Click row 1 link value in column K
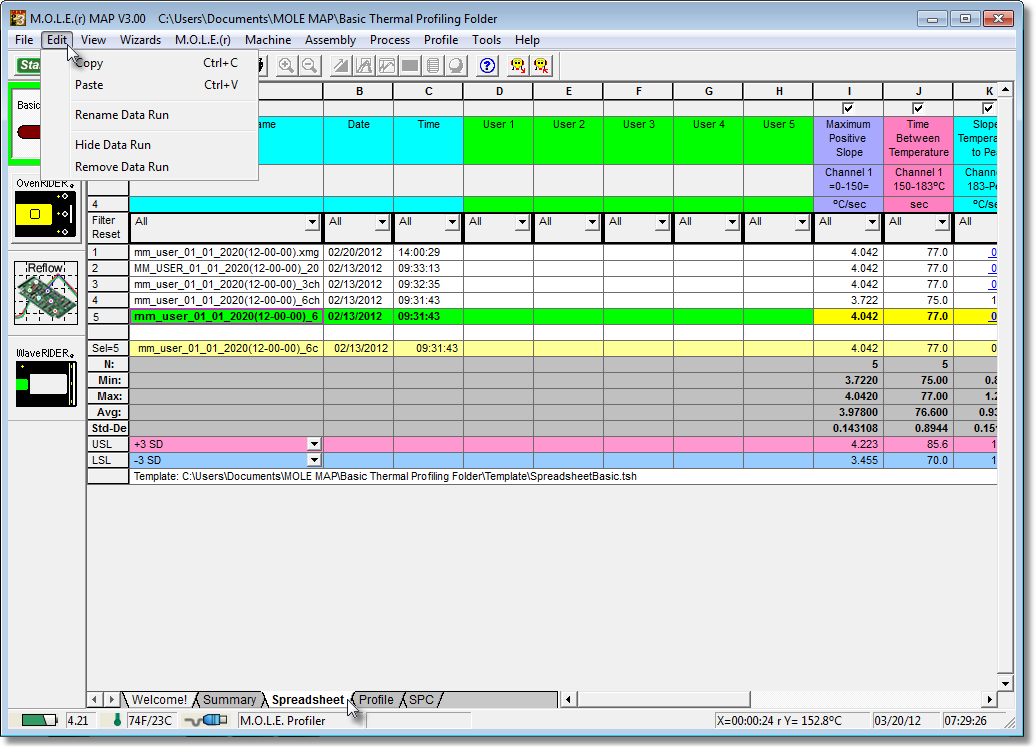1036x749 pixels. click(992, 252)
